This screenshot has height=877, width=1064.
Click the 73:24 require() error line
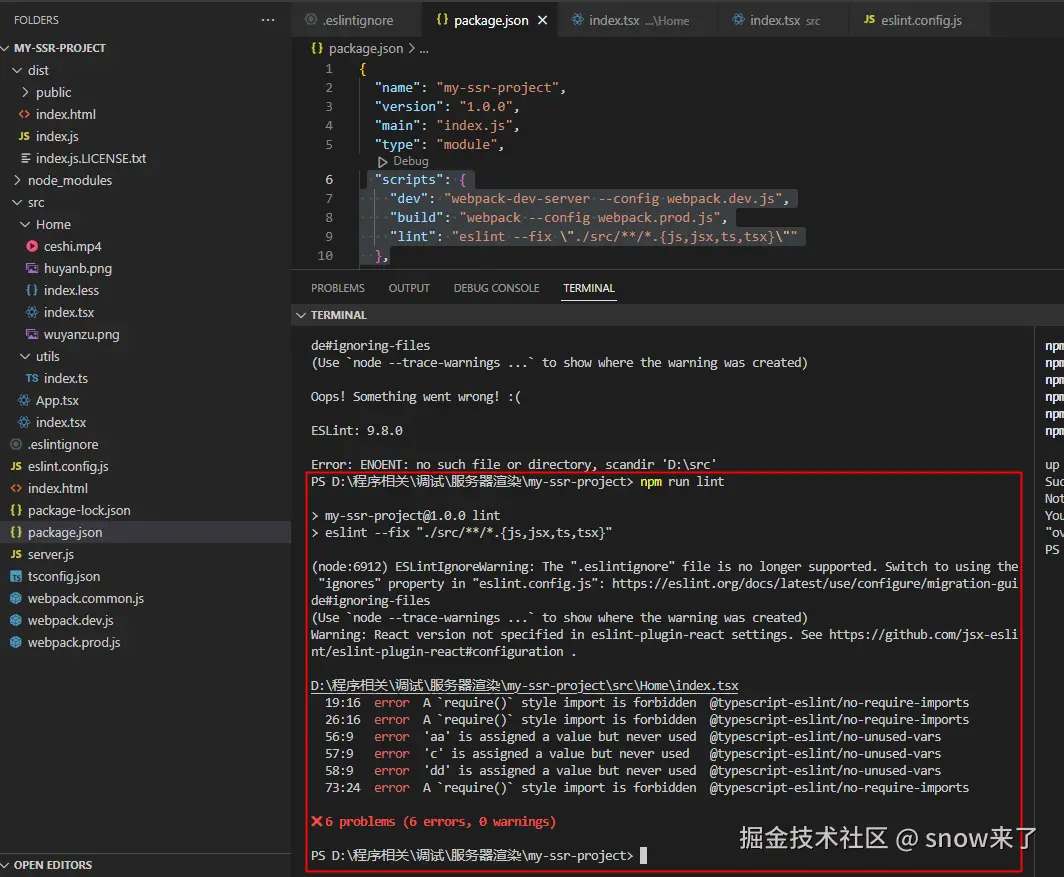click(x=647, y=787)
